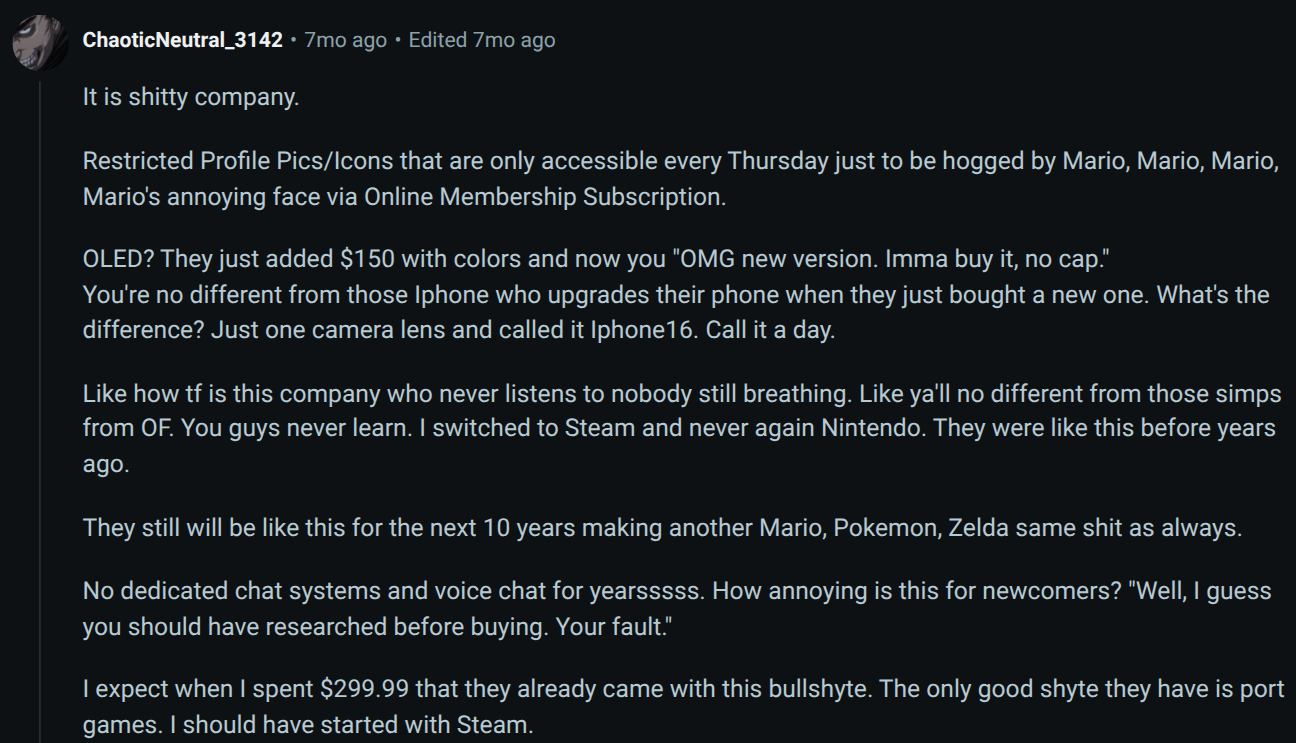Image resolution: width=1296 pixels, height=743 pixels.
Task: Click the "It is shitty company." sentence
Action: pos(191,98)
